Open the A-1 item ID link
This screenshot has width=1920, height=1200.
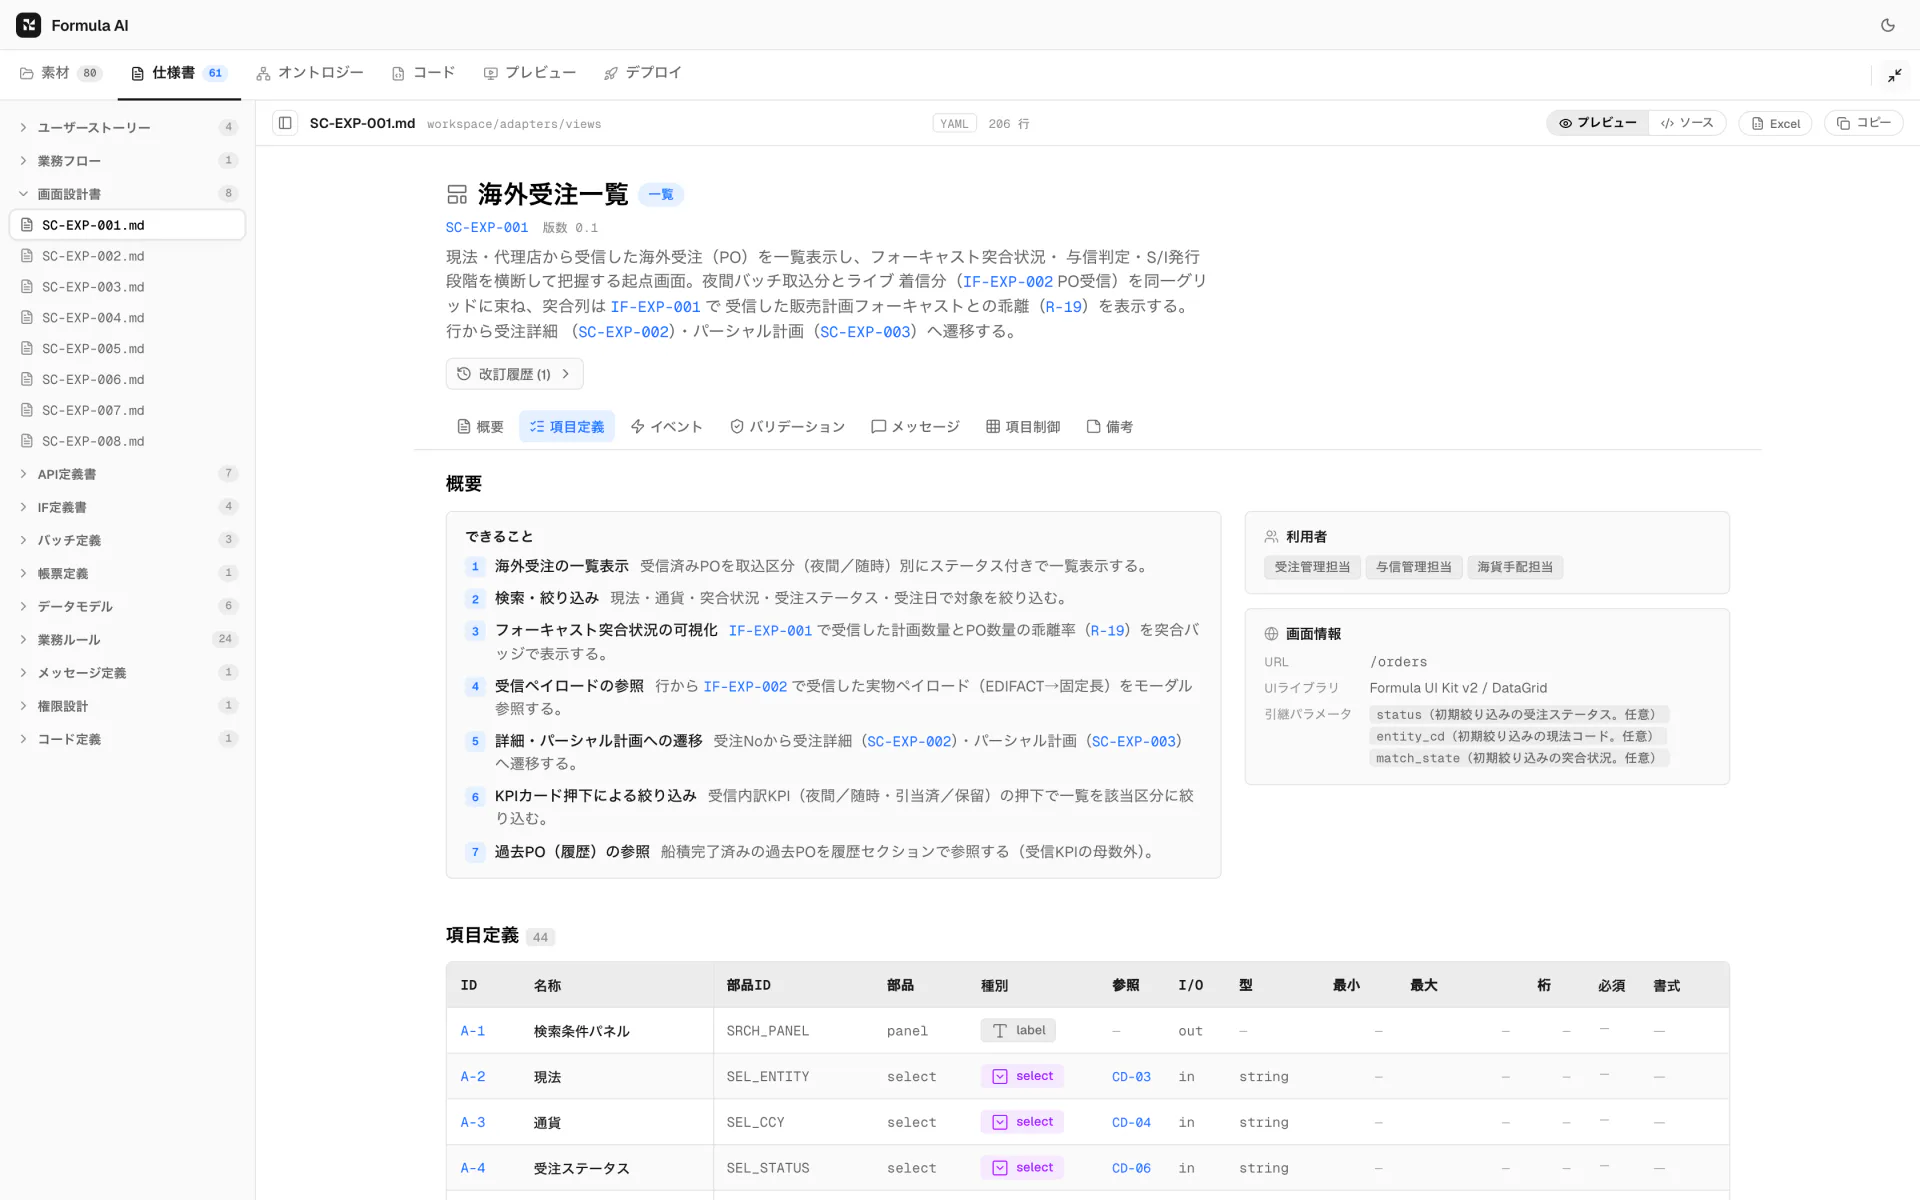point(472,1031)
